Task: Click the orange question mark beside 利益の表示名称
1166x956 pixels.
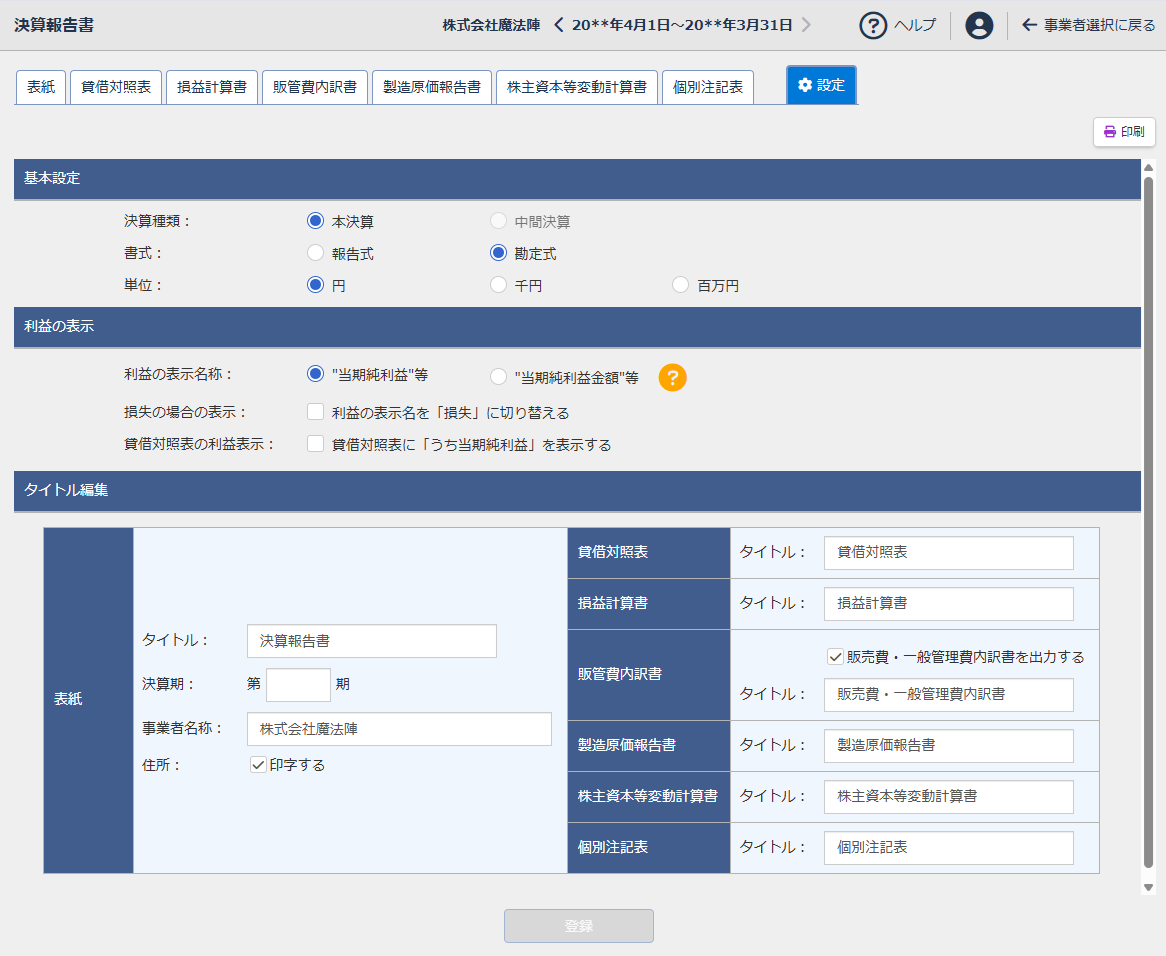Action: pos(672,378)
